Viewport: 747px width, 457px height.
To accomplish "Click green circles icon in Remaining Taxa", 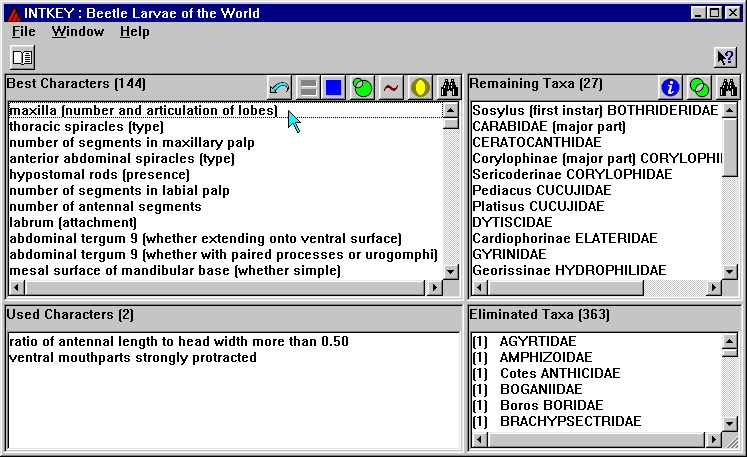I will pos(699,88).
